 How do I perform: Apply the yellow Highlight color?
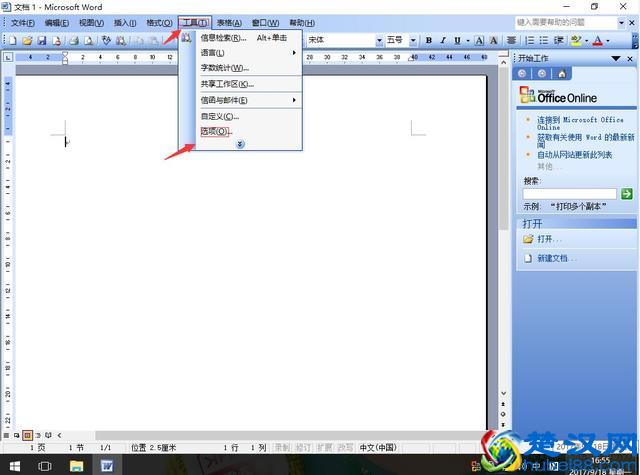click(576, 40)
